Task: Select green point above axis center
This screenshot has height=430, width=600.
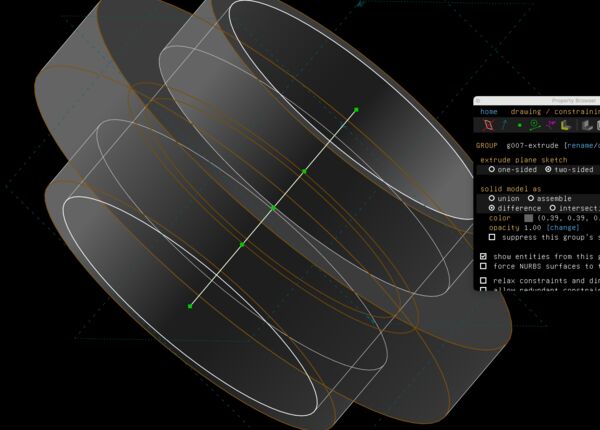Action: (304, 171)
